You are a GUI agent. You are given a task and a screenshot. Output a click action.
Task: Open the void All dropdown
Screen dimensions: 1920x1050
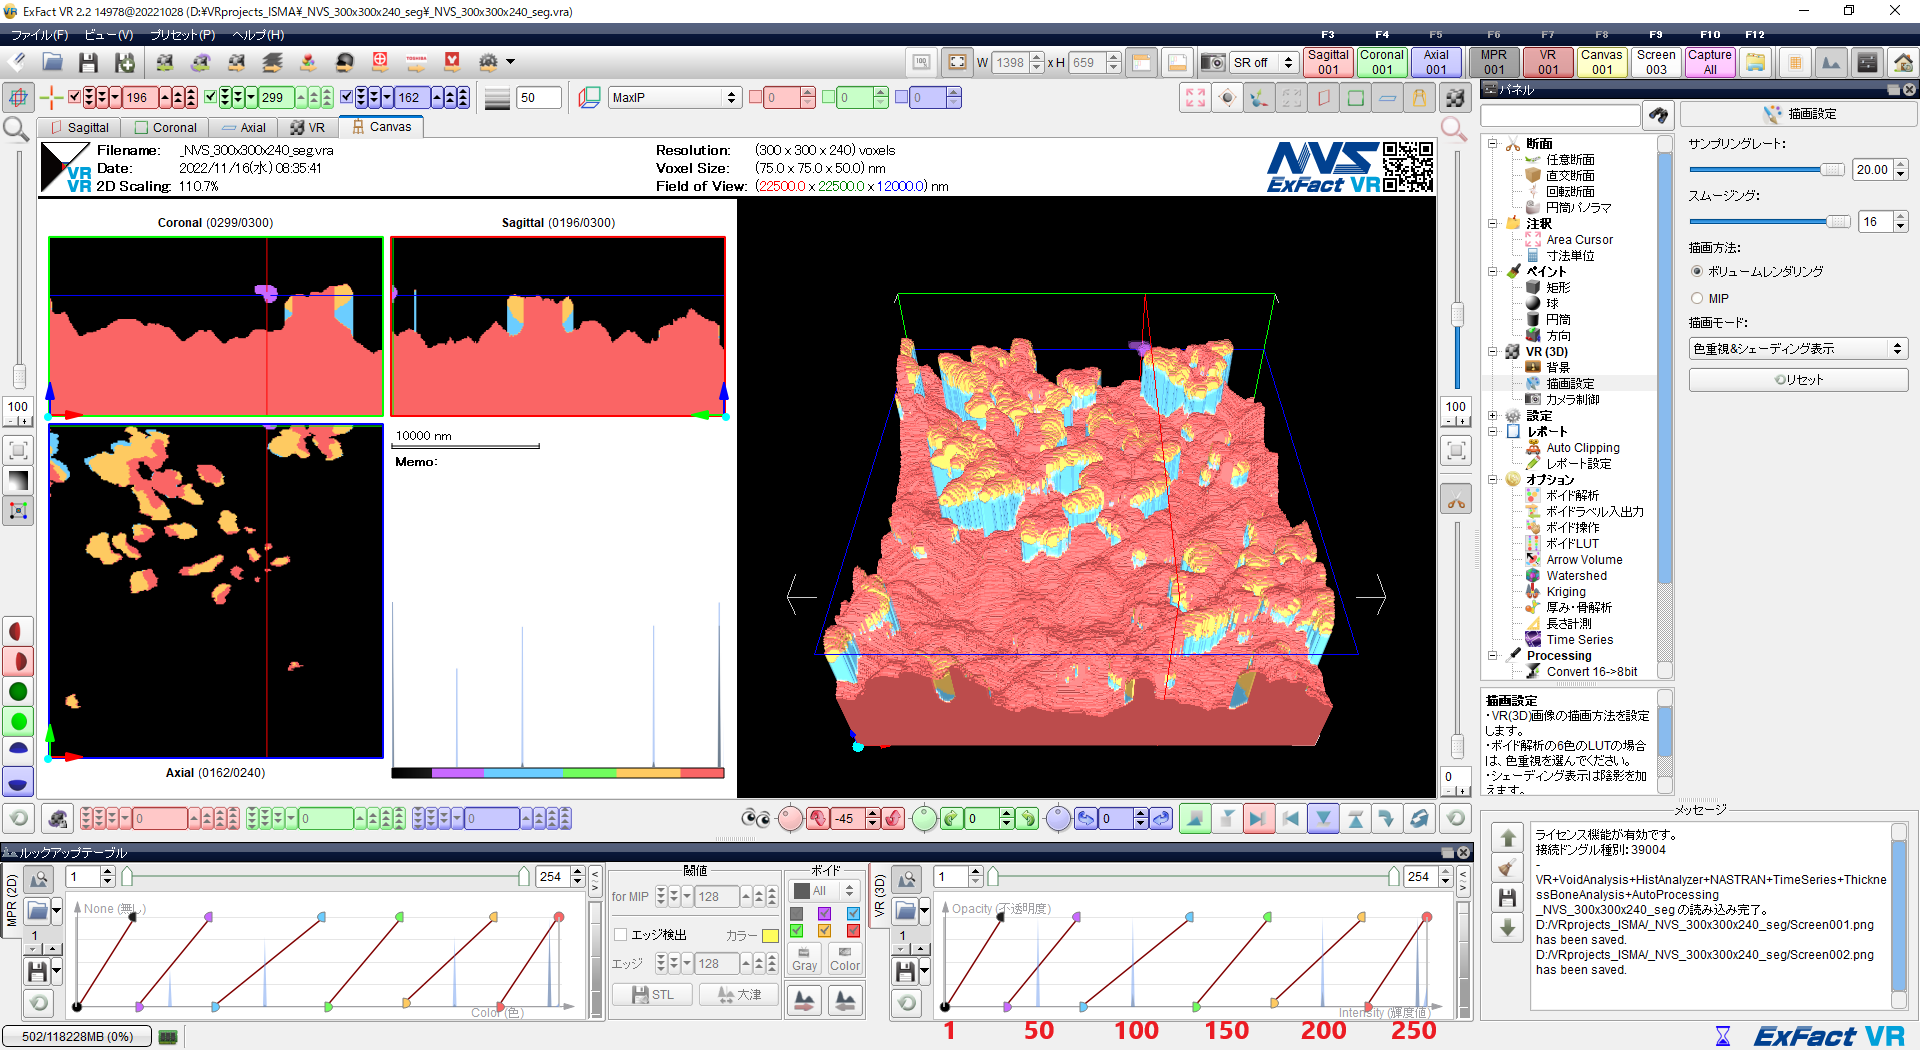click(x=825, y=891)
